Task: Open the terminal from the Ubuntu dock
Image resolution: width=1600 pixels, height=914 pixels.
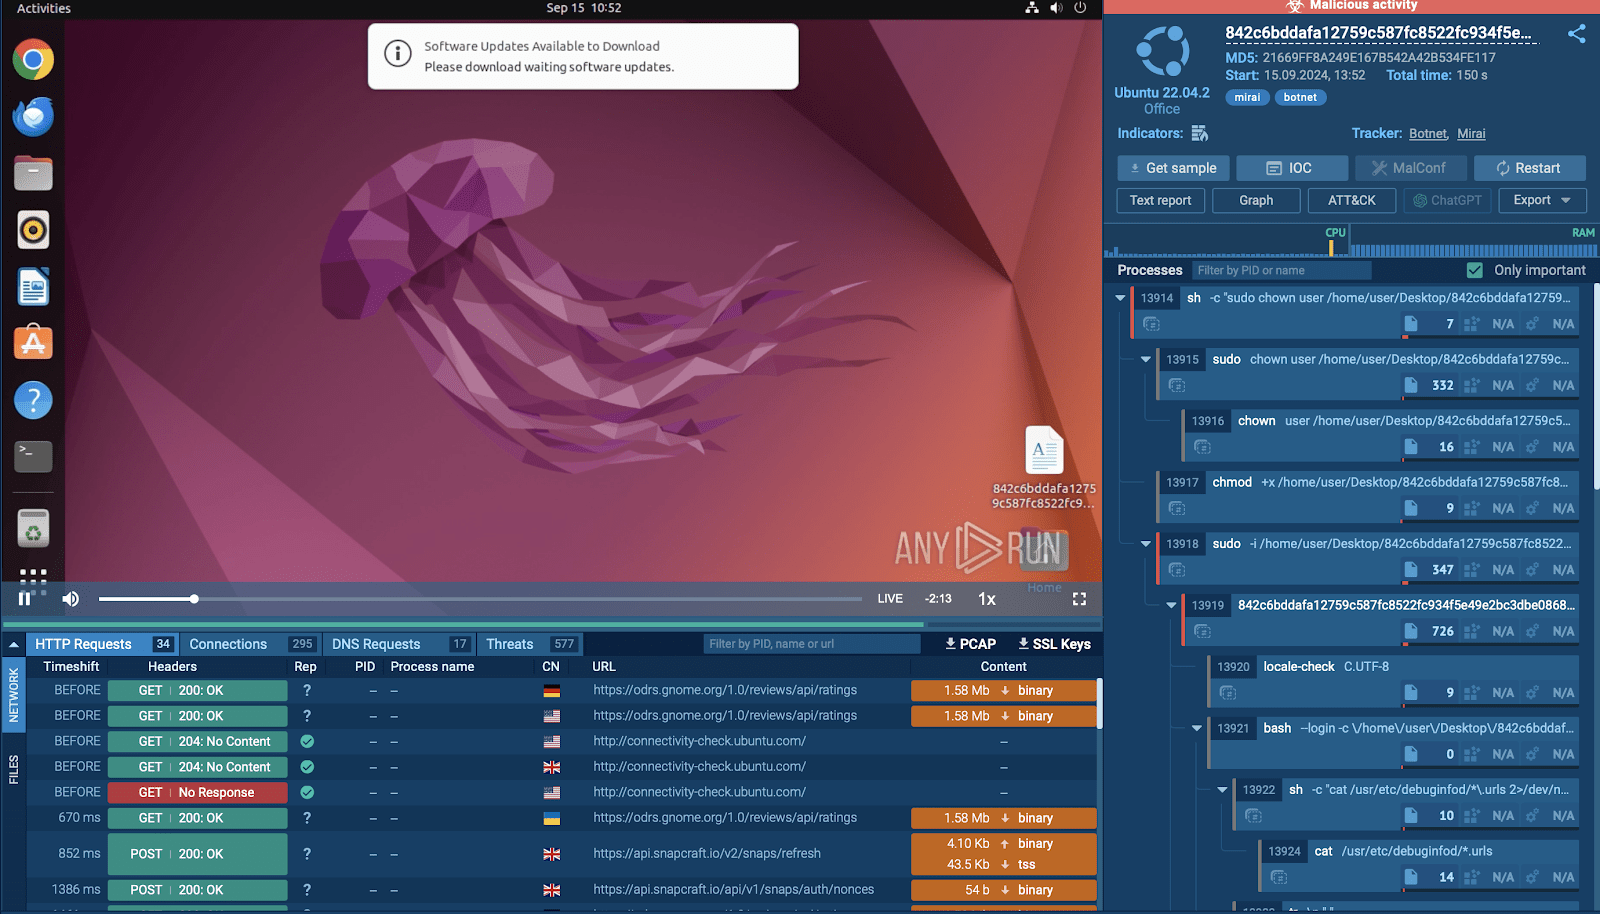Action: [33, 456]
